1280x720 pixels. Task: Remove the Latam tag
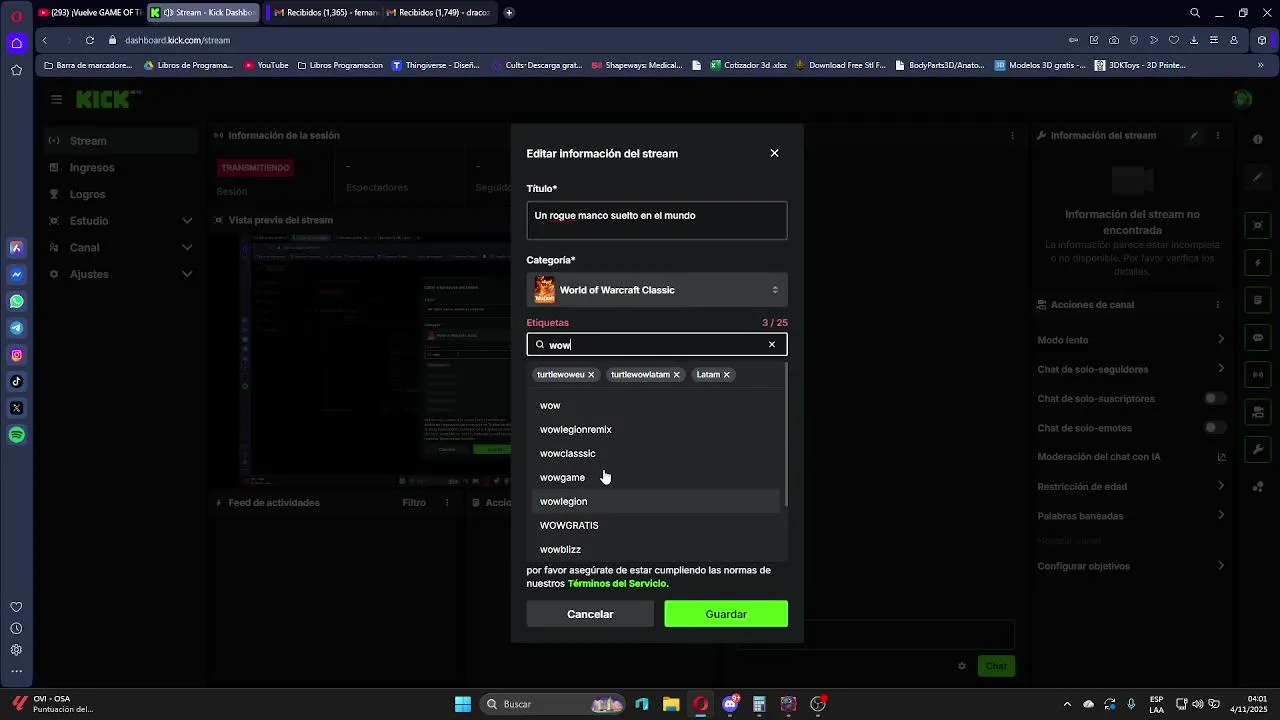(x=727, y=375)
